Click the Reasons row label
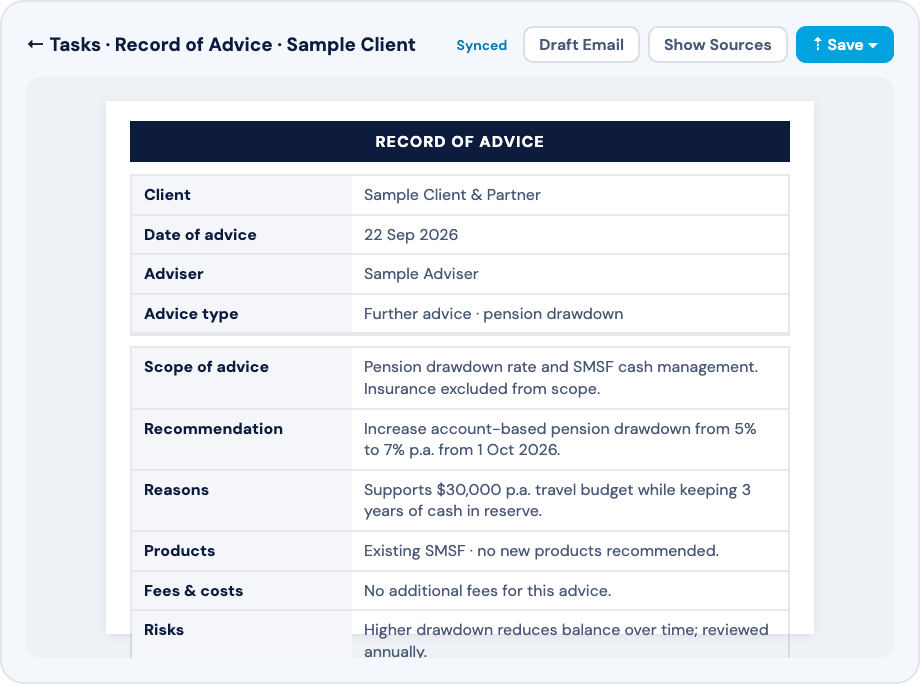 (177, 490)
